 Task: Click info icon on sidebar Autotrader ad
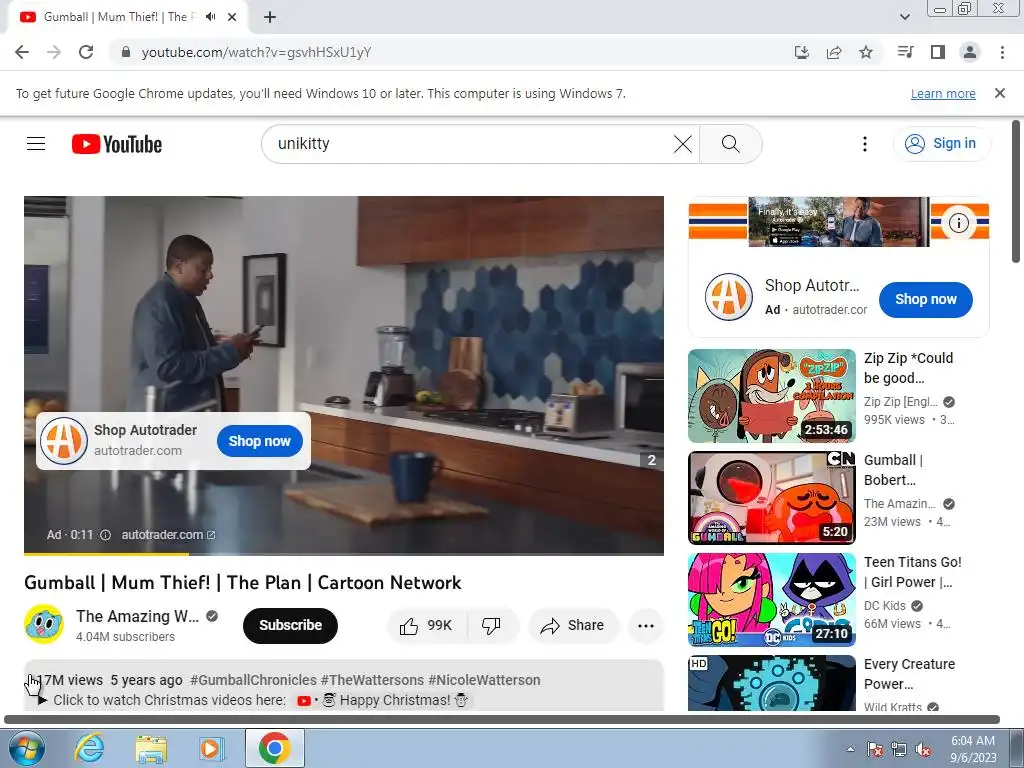[958, 223]
